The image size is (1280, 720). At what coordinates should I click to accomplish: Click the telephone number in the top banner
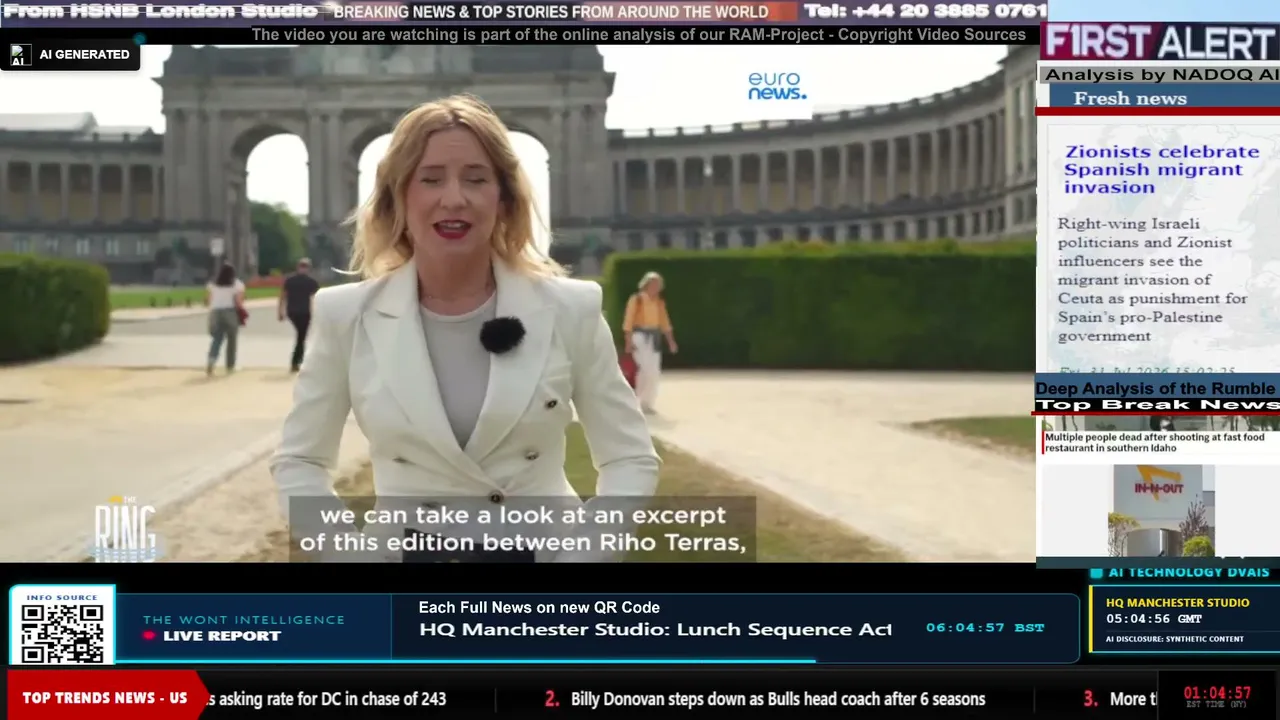pyautogui.click(x=925, y=12)
